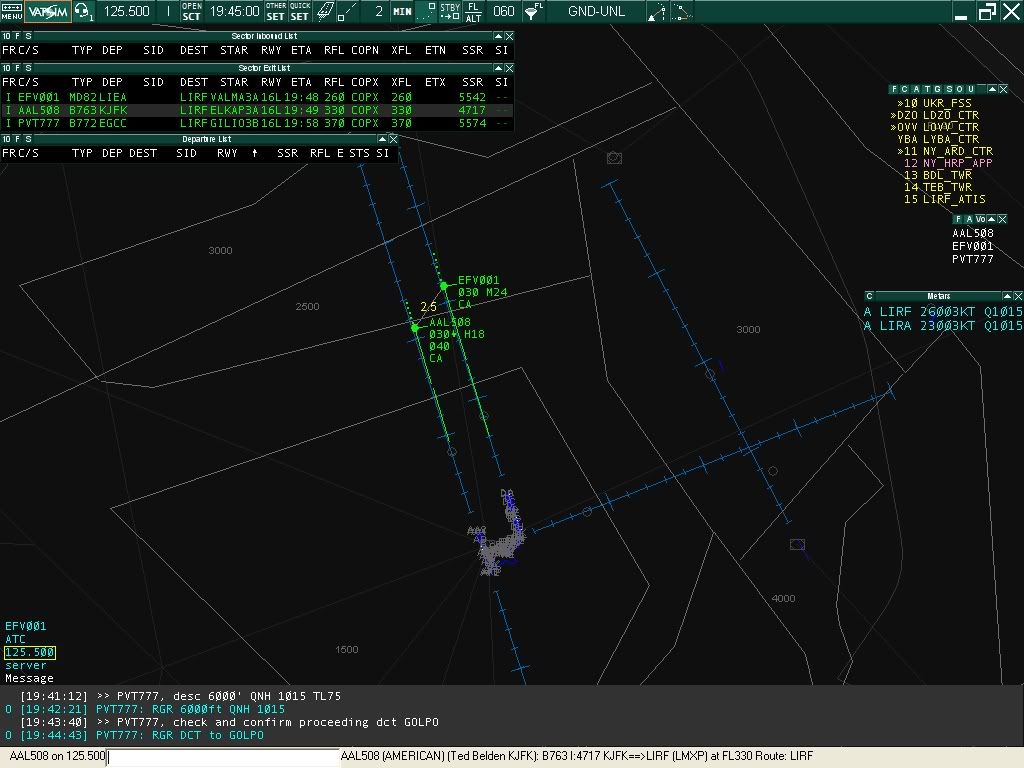Open the OTHER SET settings button
Viewport: 1024px width, 768px height.
[x=276, y=11]
